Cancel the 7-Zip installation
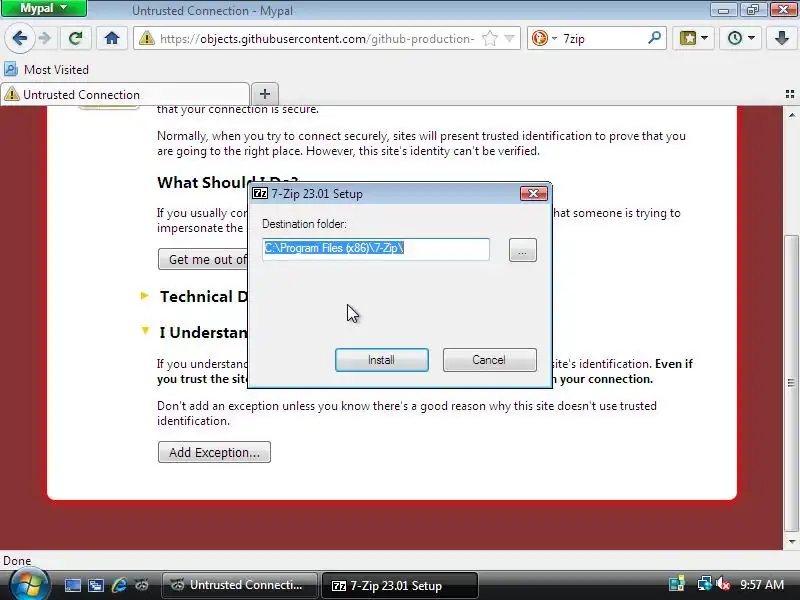This screenshot has height=600, width=800. 490,360
